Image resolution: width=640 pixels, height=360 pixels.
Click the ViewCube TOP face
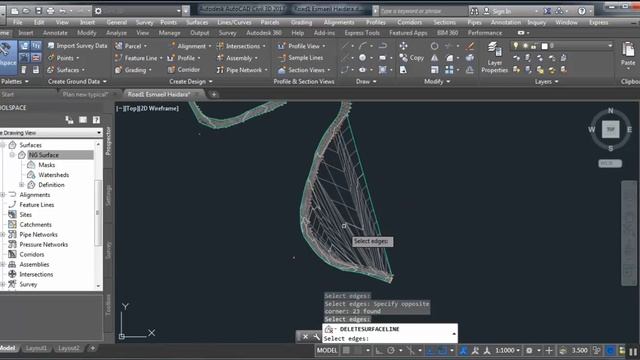tap(611, 129)
